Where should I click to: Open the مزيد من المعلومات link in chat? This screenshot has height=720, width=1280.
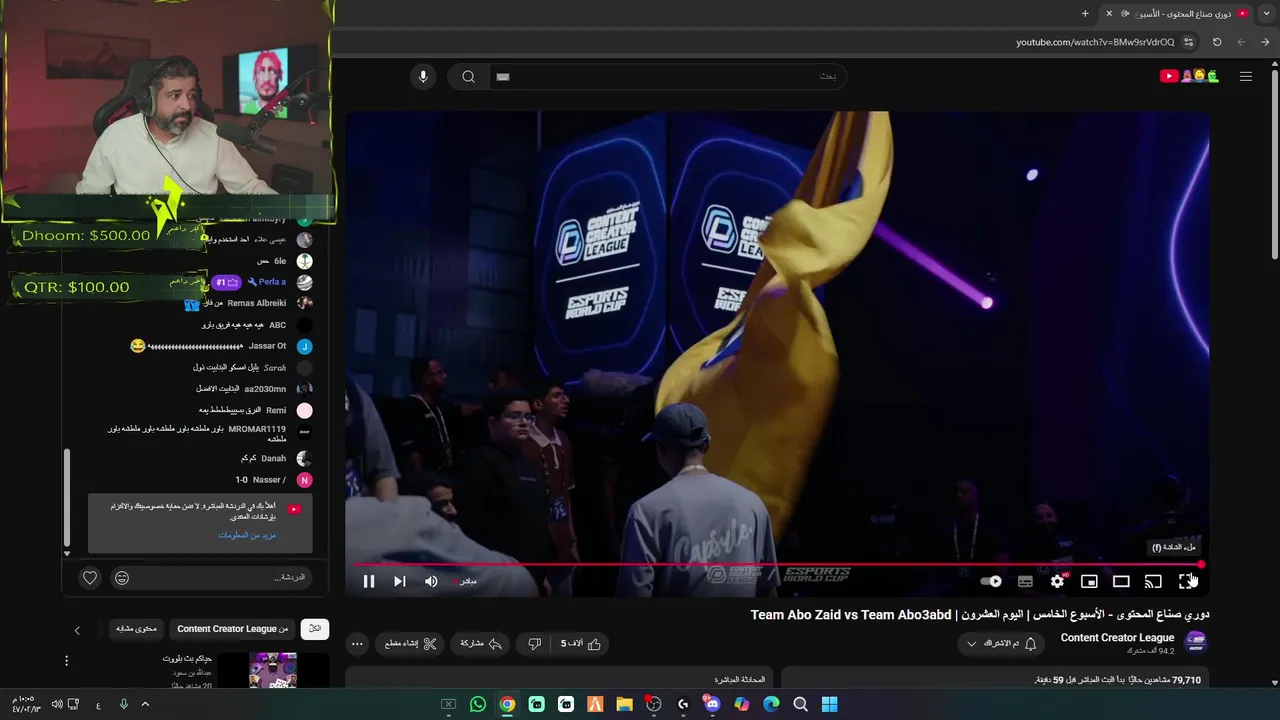tap(247, 535)
